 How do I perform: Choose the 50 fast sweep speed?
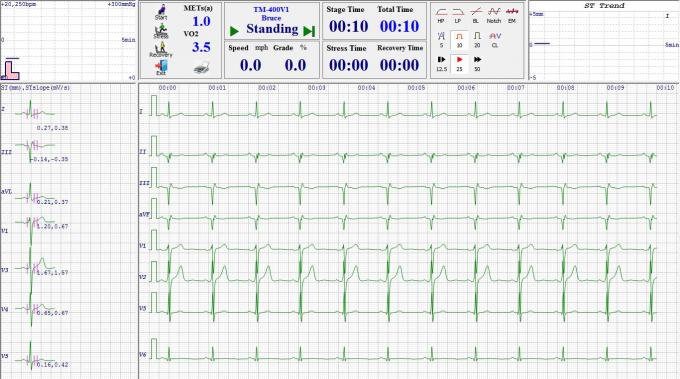[477, 63]
